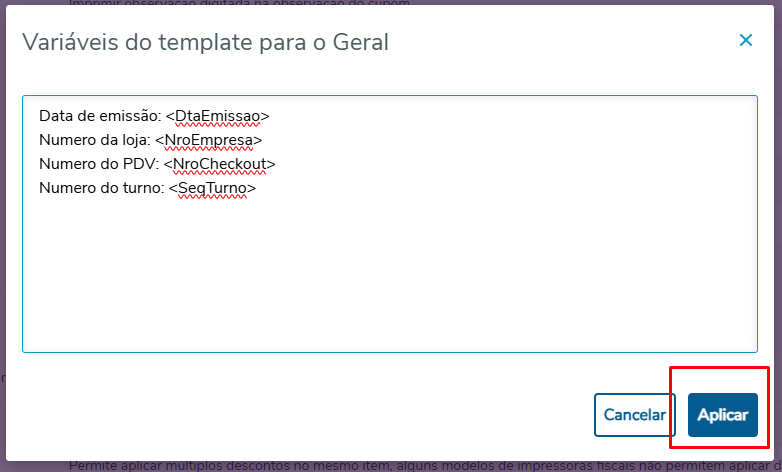Click the word 'Geral' in the dialog title

(360, 42)
